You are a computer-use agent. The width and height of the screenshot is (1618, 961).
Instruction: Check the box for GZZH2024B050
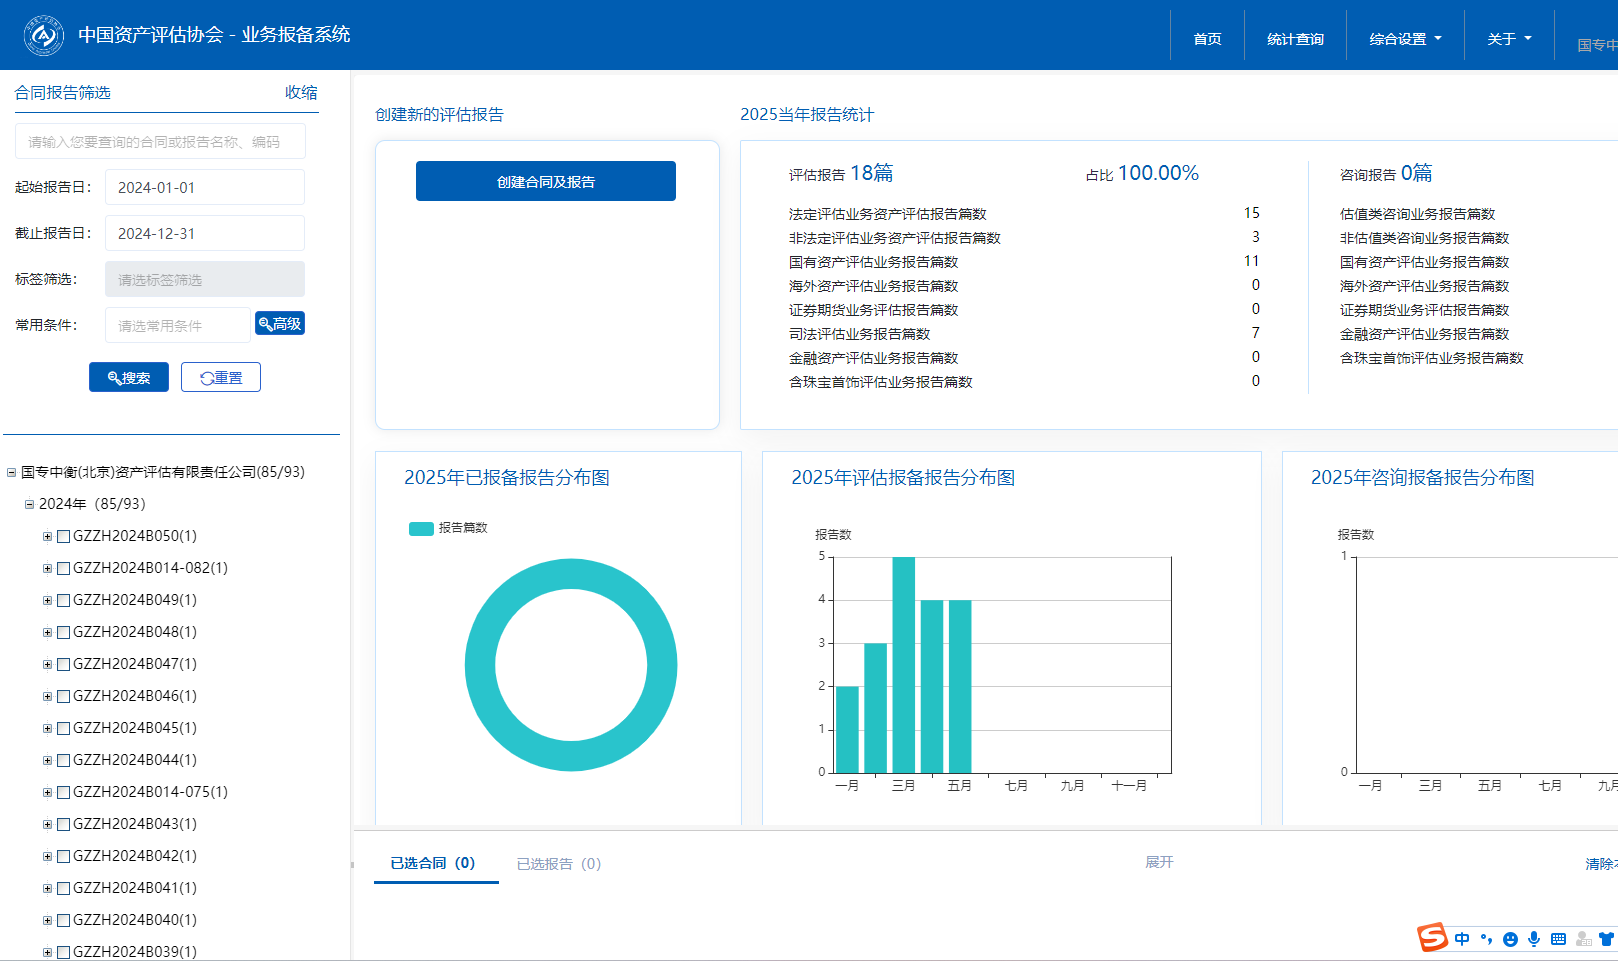[x=64, y=537]
